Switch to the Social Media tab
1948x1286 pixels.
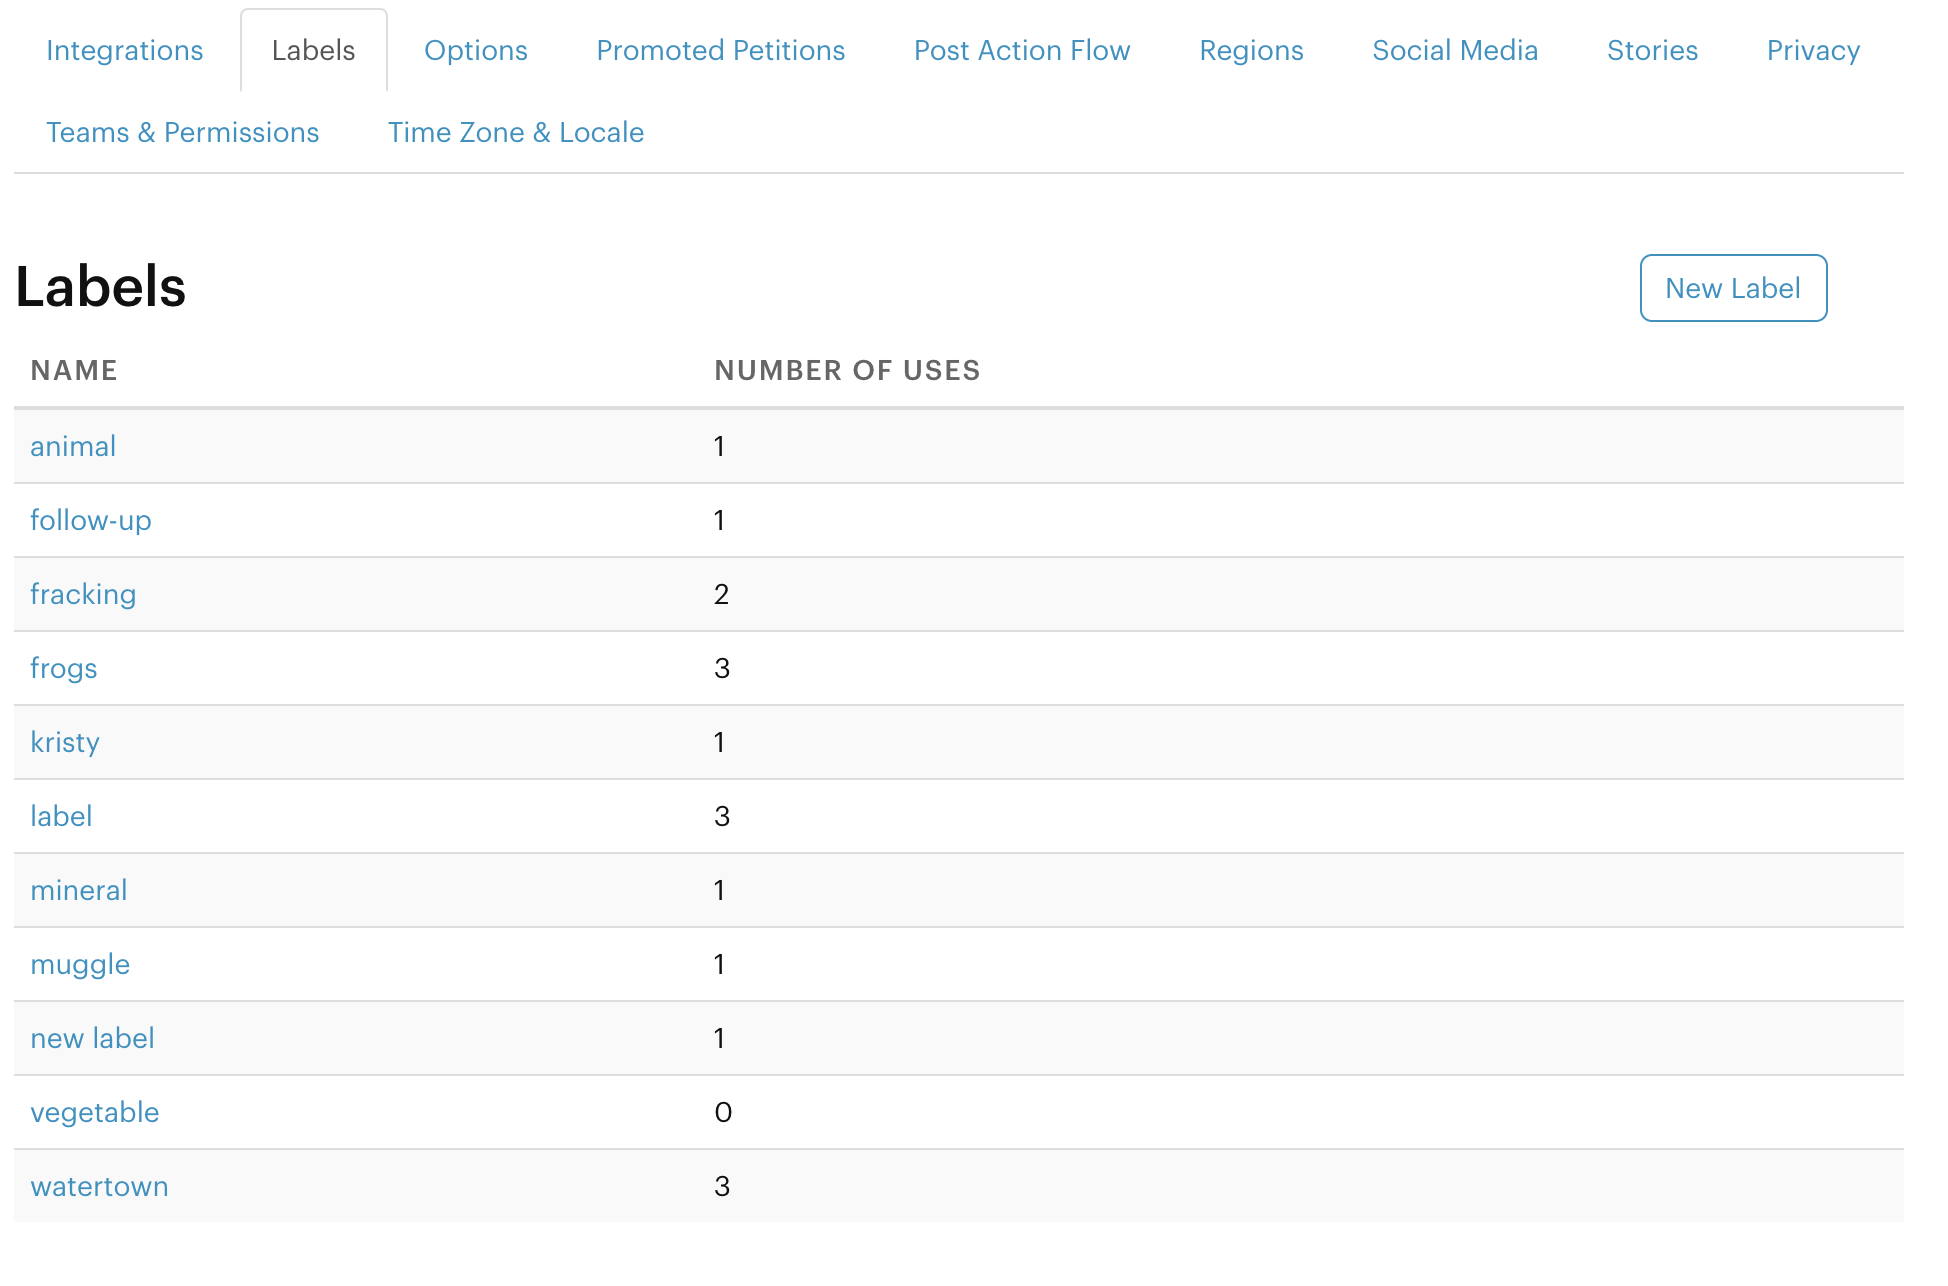pyautogui.click(x=1455, y=51)
